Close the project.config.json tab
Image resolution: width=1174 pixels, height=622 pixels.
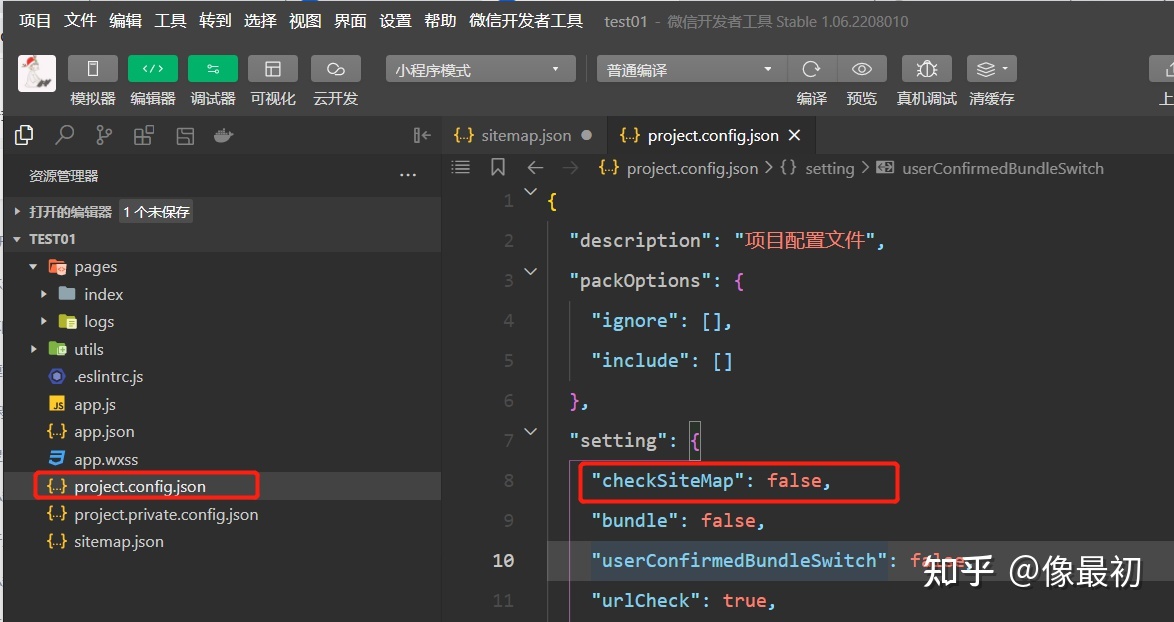point(795,135)
